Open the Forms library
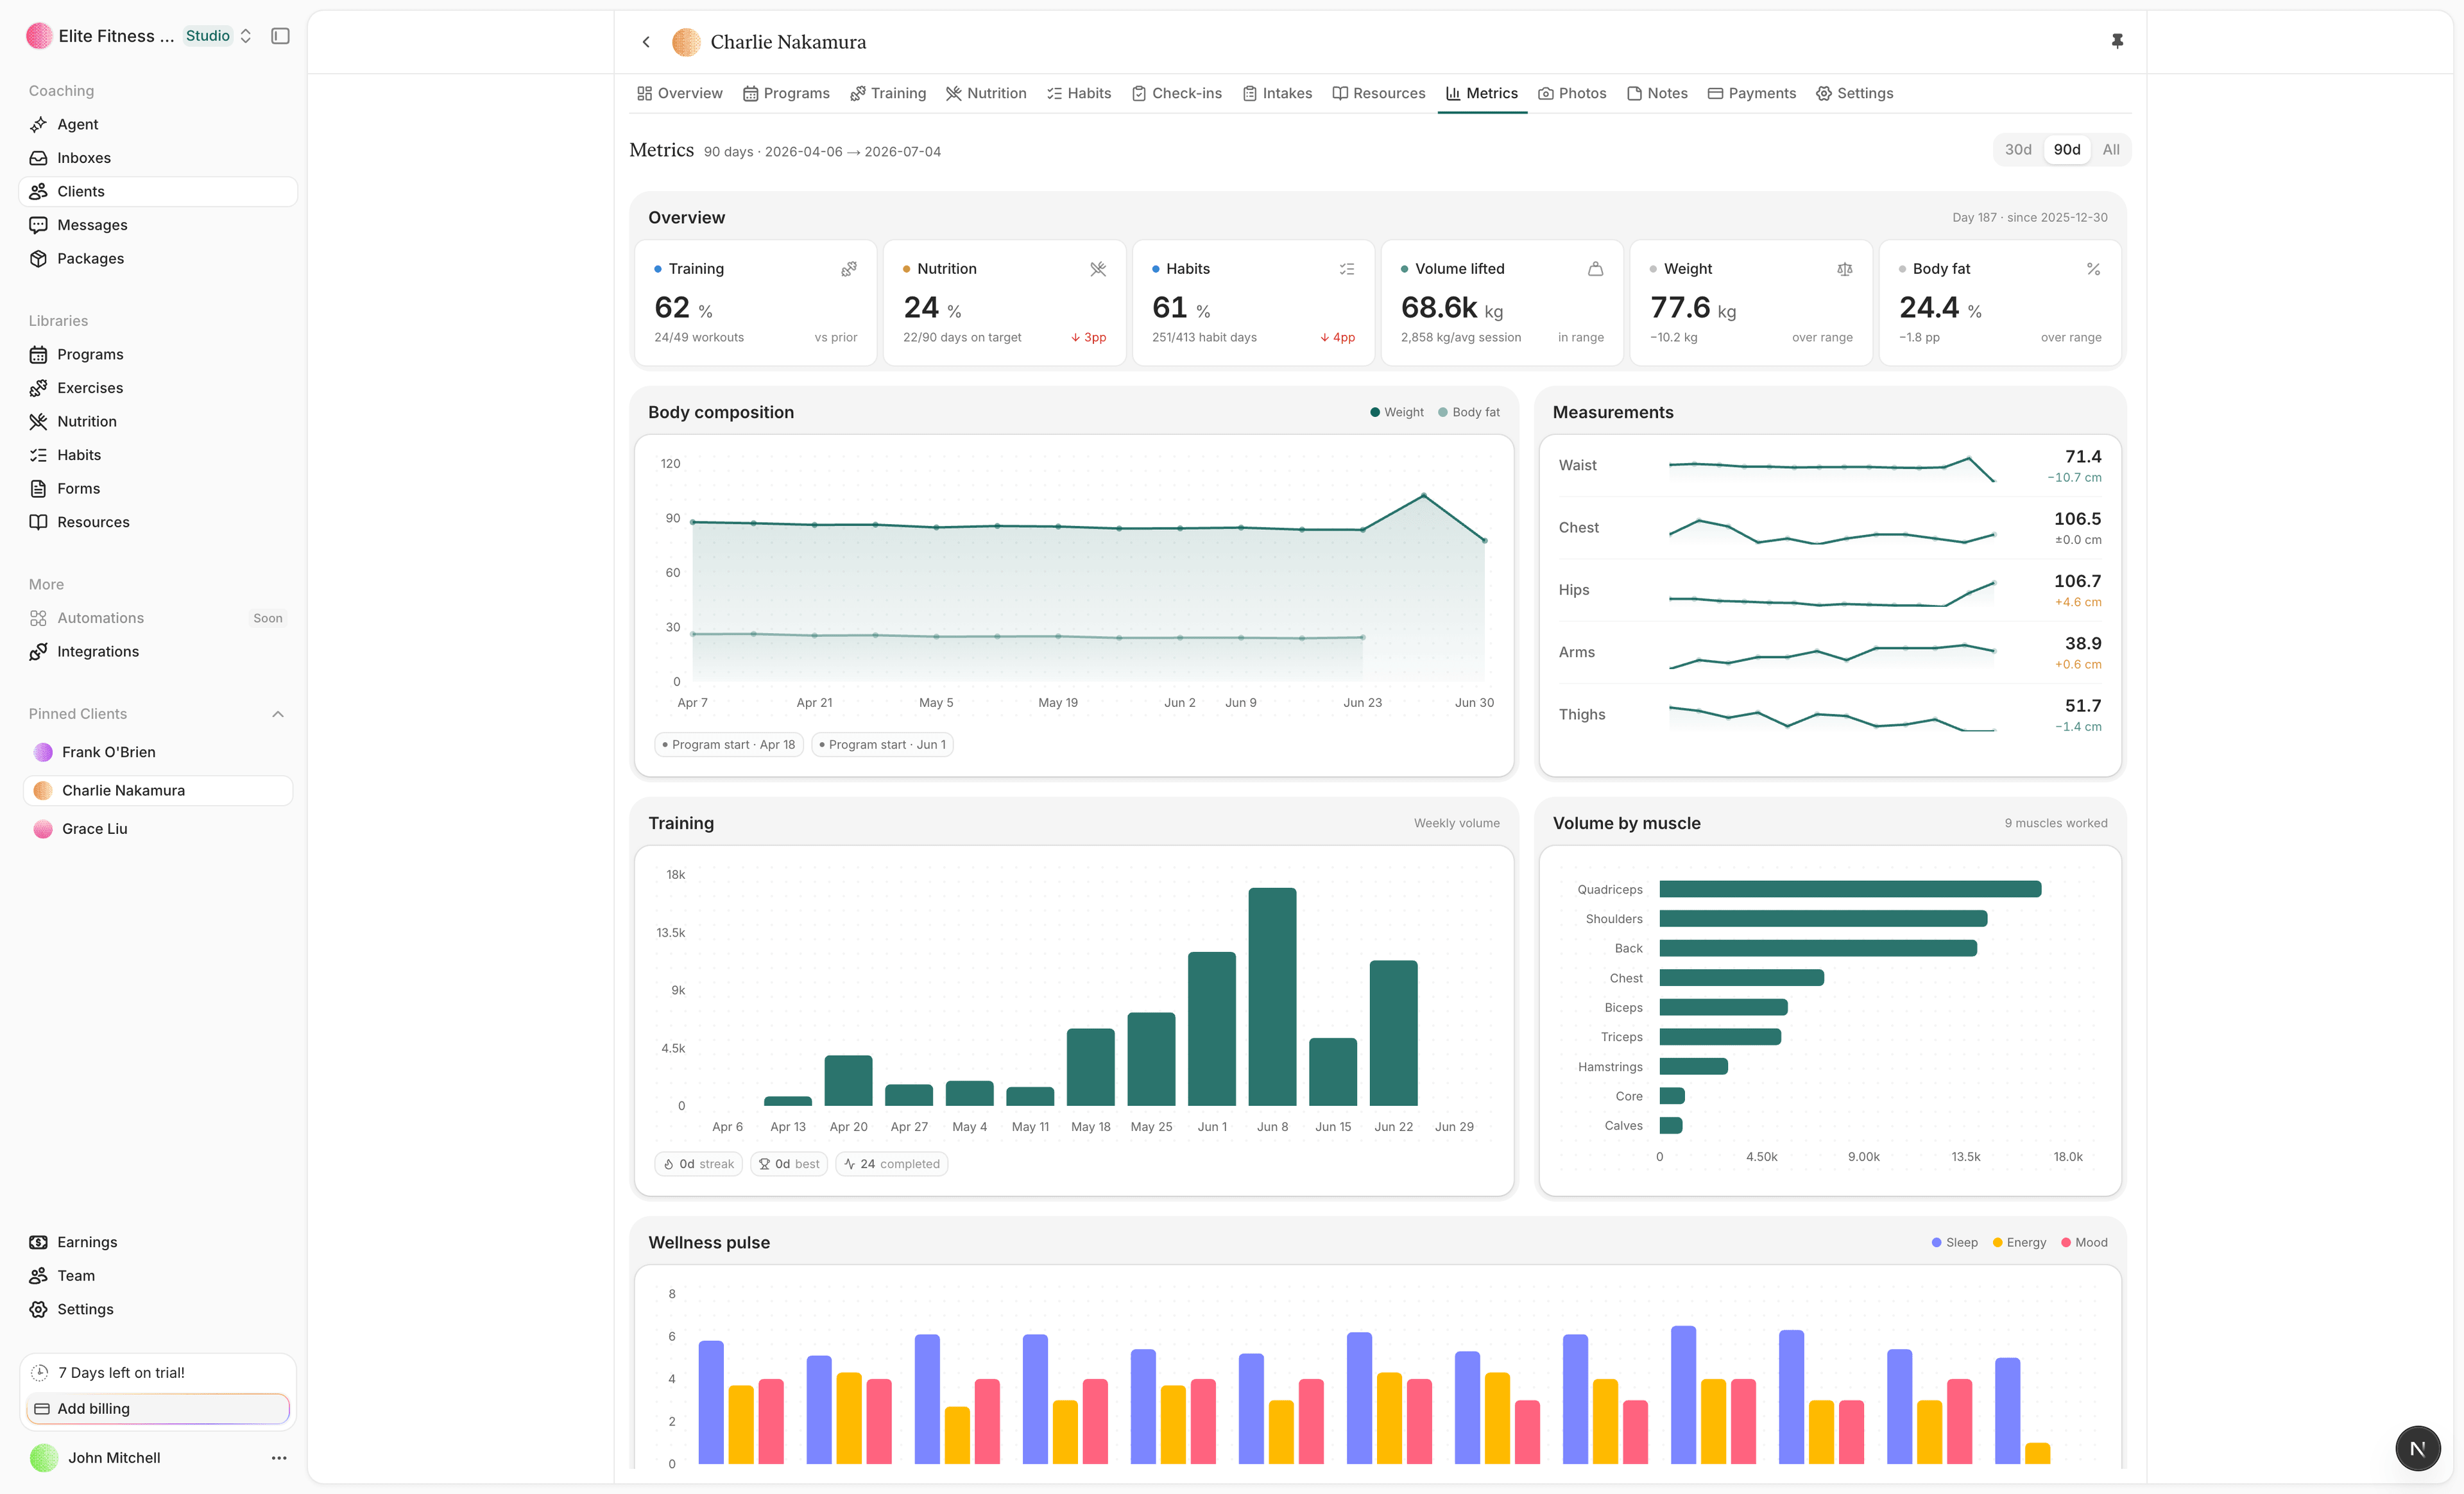Viewport: 2464px width, 1494px height. click(x=158, y=488)
